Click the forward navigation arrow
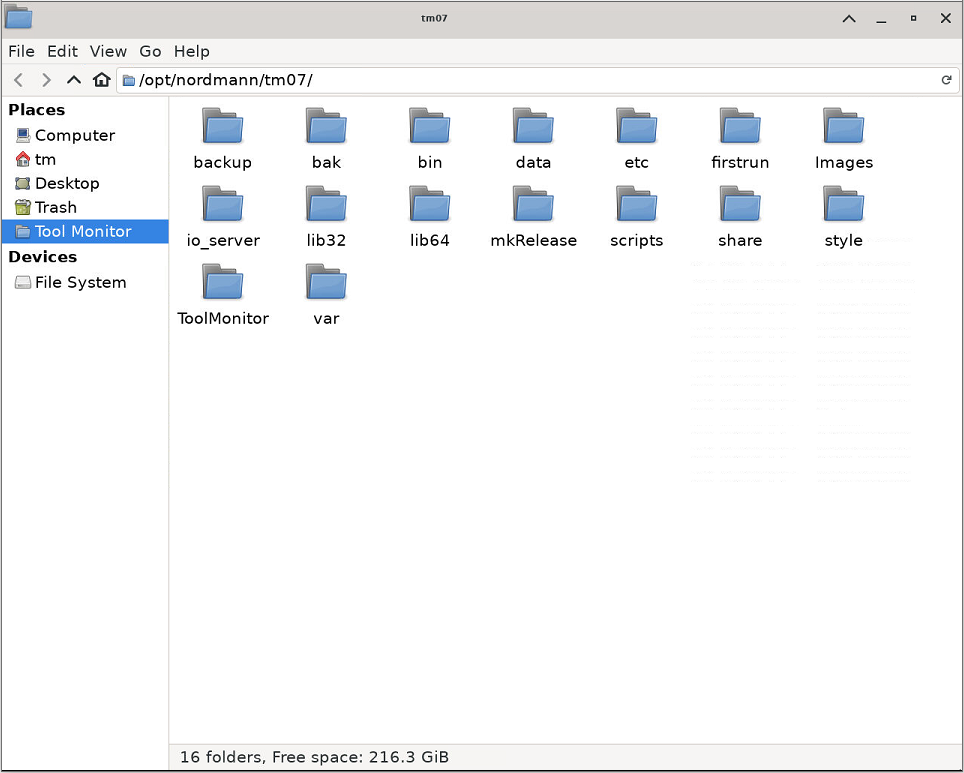This screenshot has height=773, width=964. pyautogui.click(x=46, y=80)
